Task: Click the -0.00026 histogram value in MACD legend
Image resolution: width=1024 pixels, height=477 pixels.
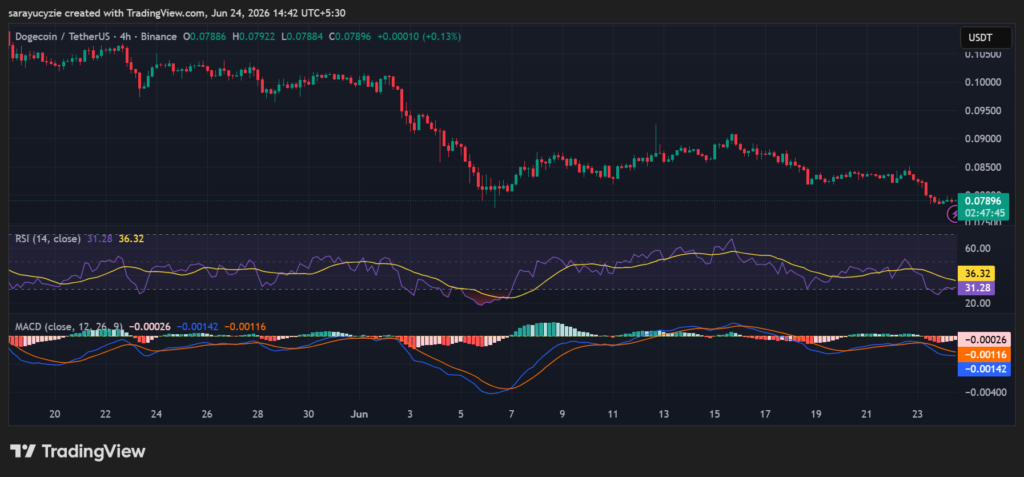Action: click(x=150, y=325)
